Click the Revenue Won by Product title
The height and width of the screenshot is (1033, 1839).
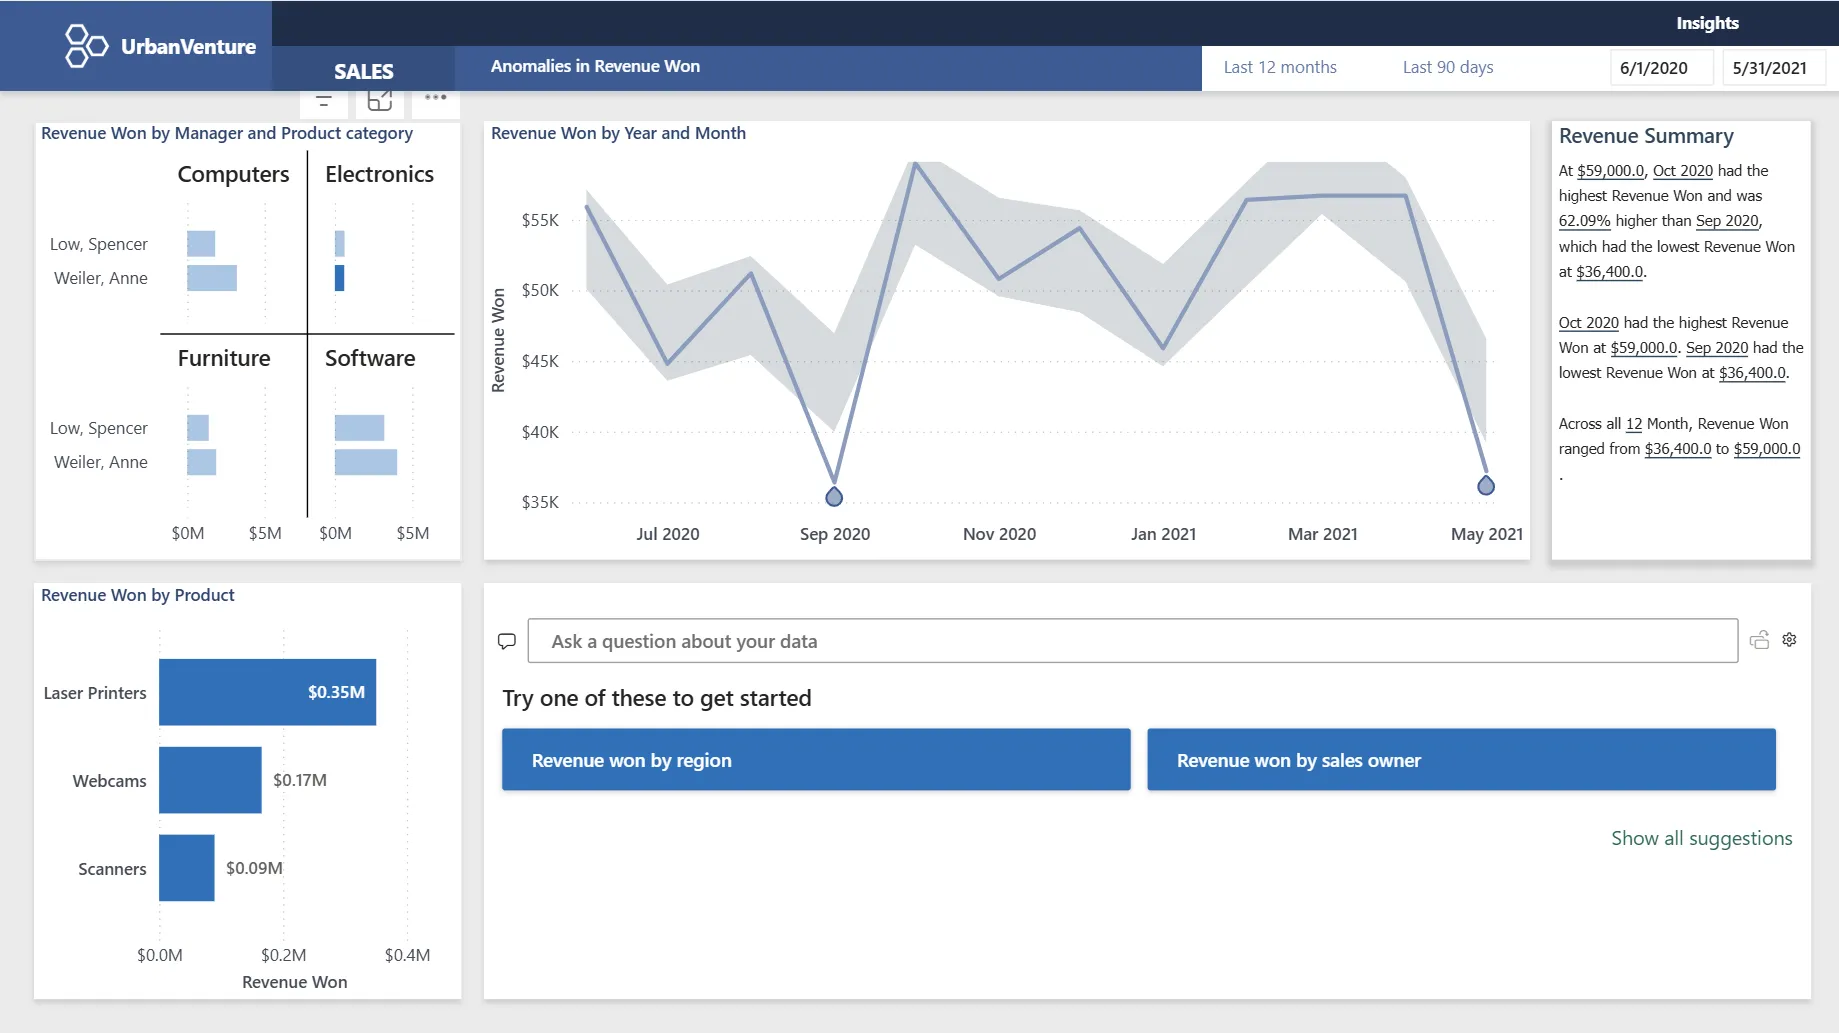138,595
